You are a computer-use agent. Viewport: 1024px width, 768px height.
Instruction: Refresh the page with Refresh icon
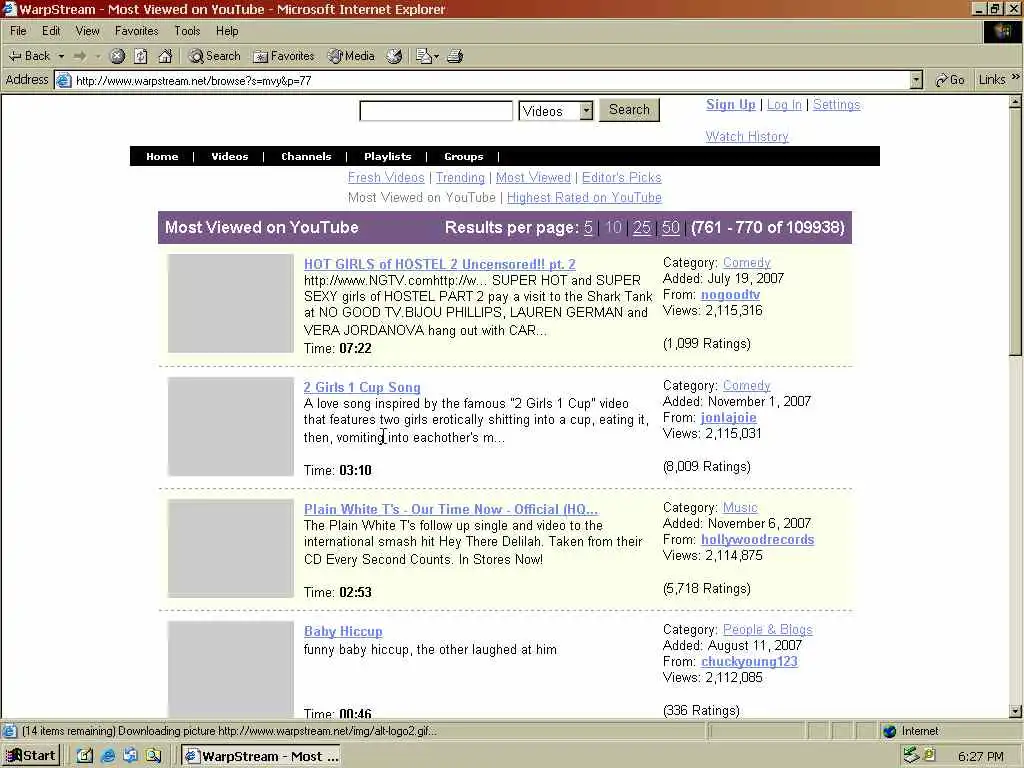coord(141,56)
